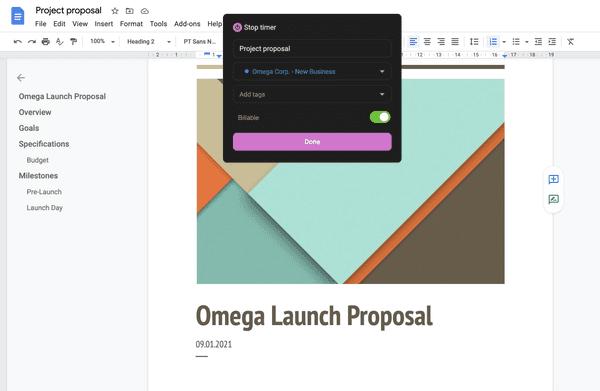Open the Edit menu
The width and height of the screenshot is (600, 391).
59,24
